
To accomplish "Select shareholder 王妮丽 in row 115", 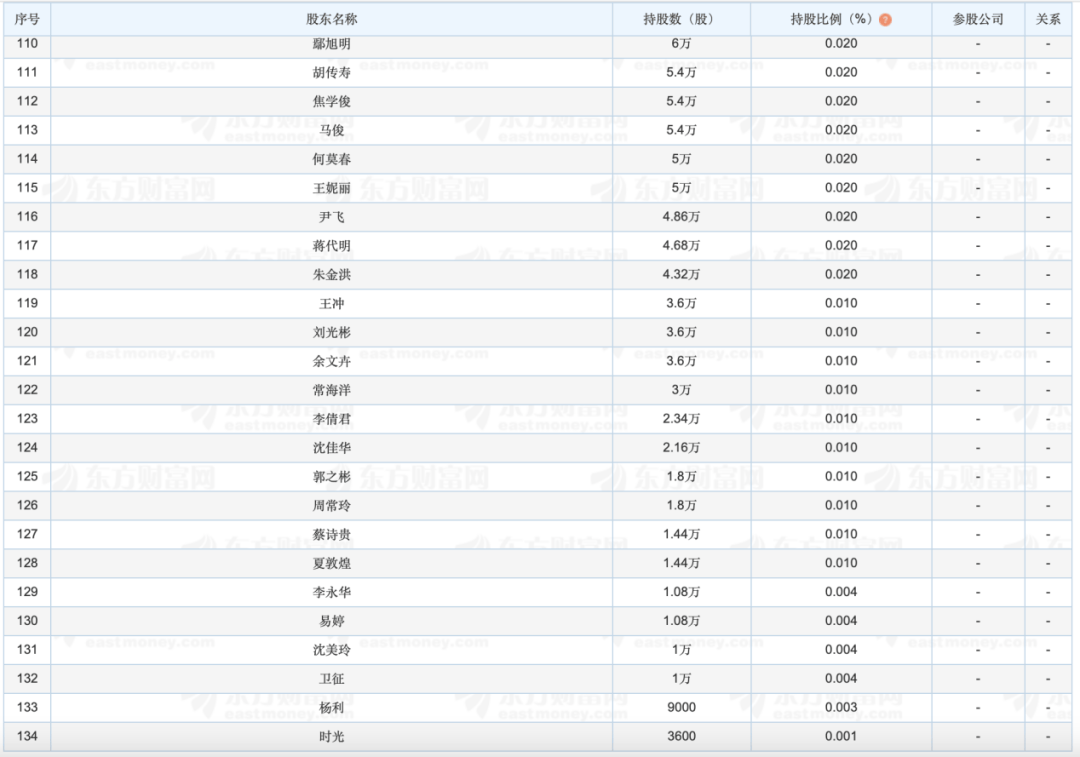I will point(331,188).
